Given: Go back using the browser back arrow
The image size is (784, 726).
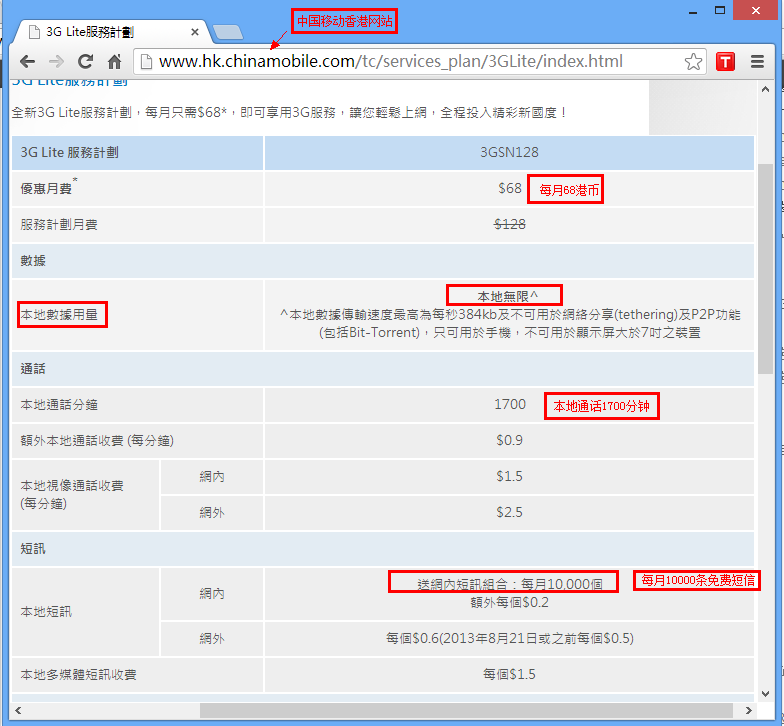Looking at the screenshot, I should tap(28, 62).
